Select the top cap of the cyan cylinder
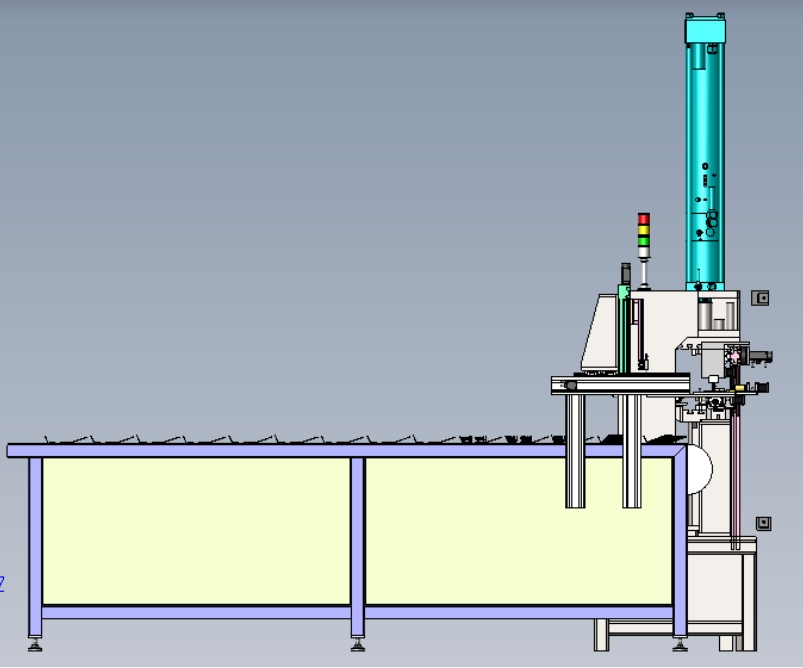 pyautogui.click(x=705, y=29)
